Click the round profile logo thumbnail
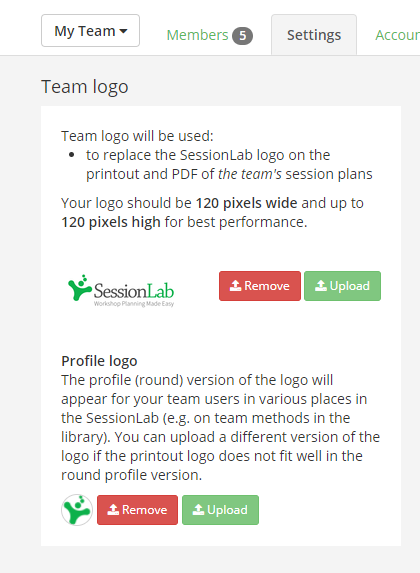The image size is (420, 573). point(77,510)
